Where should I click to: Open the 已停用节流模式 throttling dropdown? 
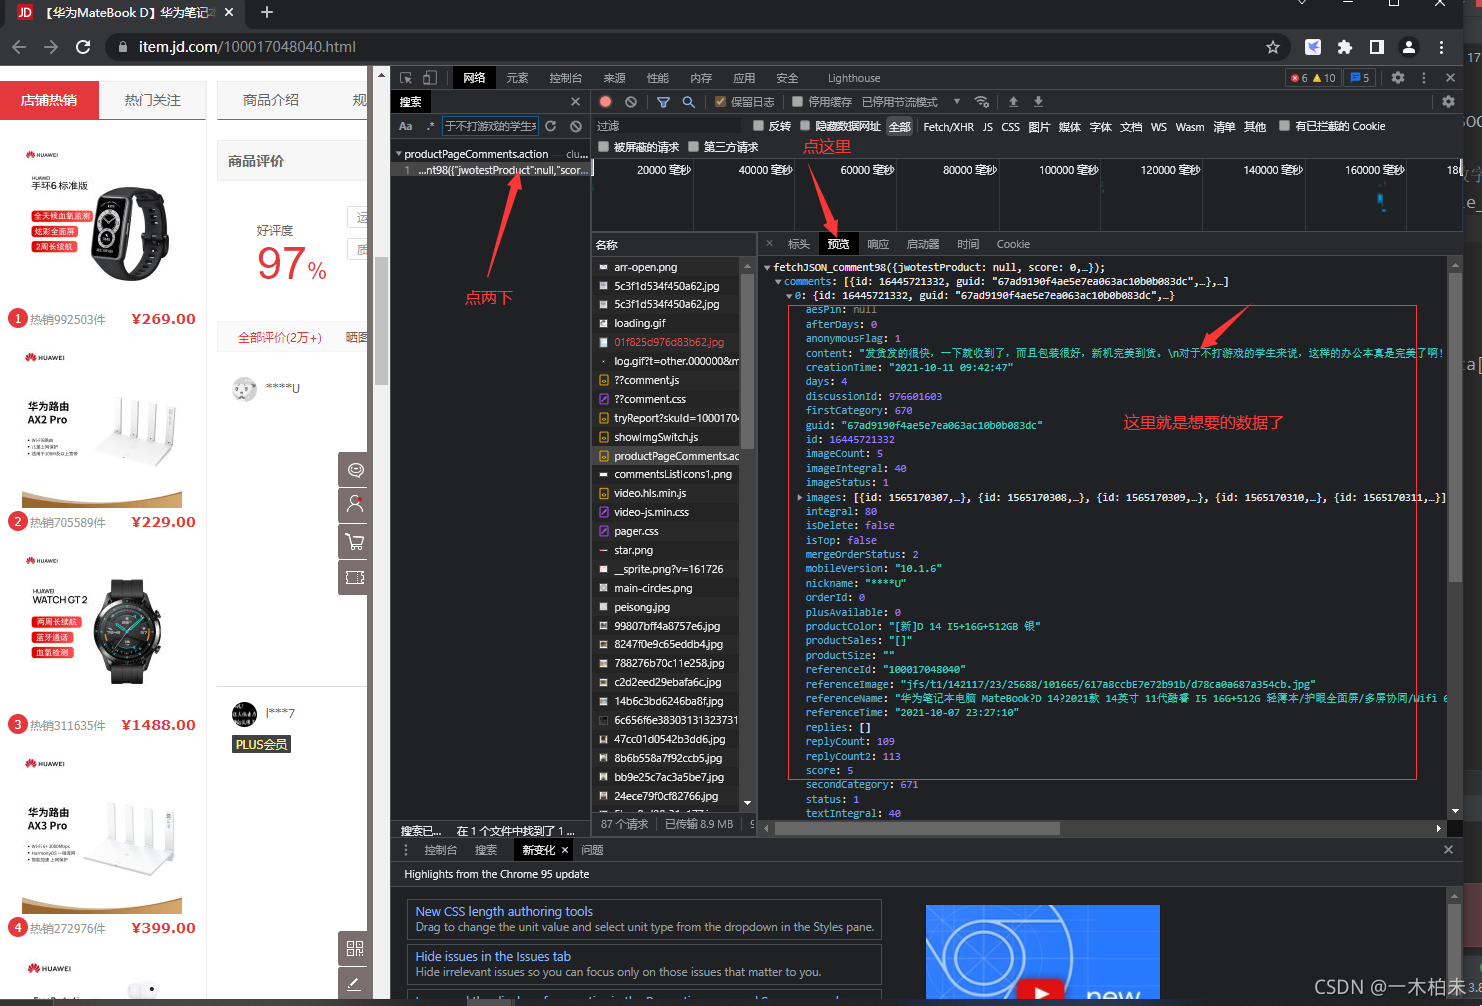pos(910,102)
